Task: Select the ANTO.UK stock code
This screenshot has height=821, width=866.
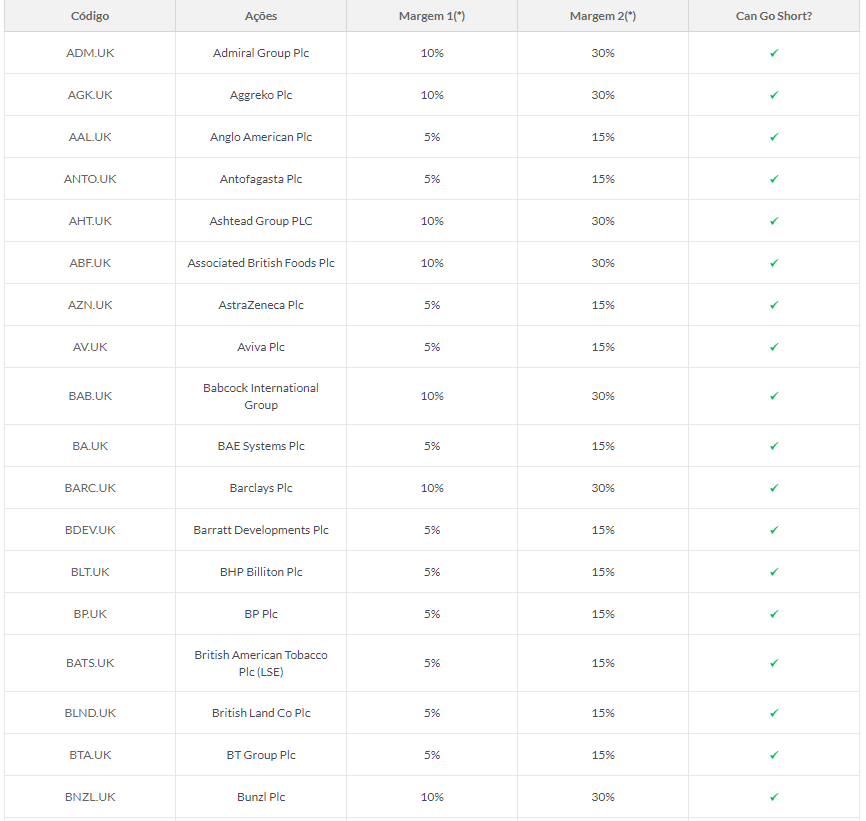Action: click(x=90, y=179)
